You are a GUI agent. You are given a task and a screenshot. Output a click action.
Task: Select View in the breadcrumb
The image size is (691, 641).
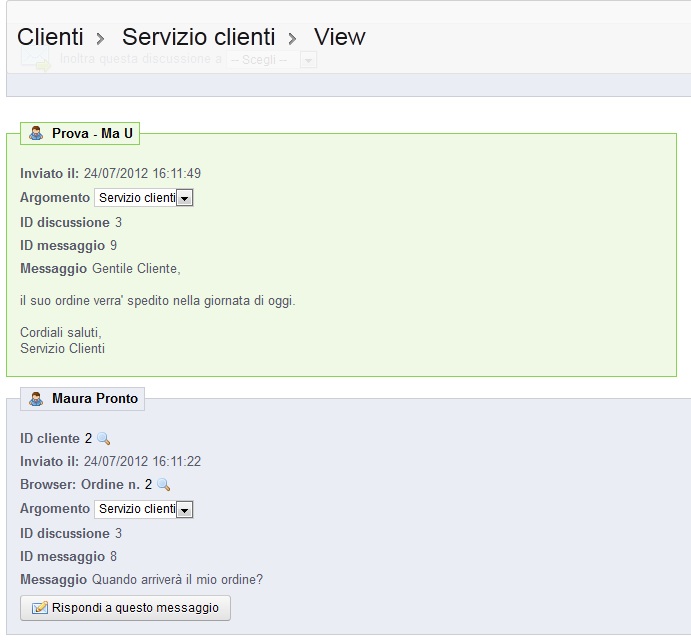[340, 37]
